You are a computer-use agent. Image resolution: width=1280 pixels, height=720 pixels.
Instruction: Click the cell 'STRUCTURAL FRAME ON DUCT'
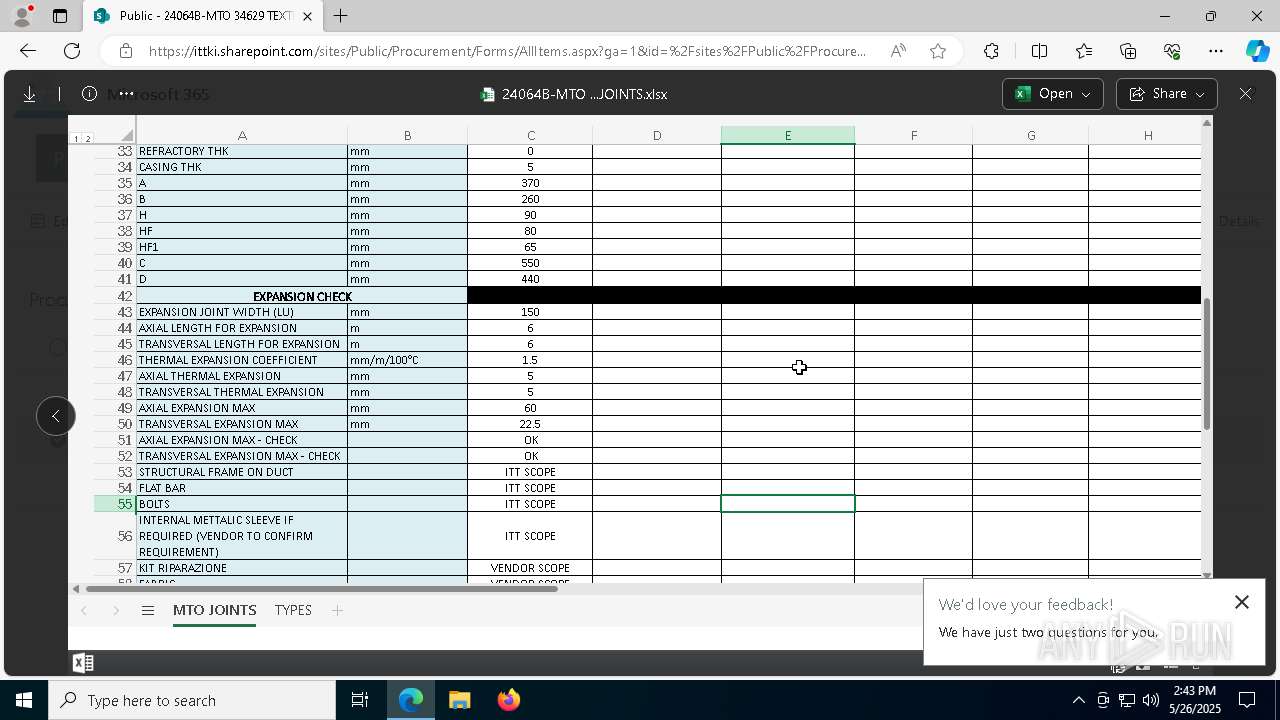pyautogui.click(x=242, y=472)
